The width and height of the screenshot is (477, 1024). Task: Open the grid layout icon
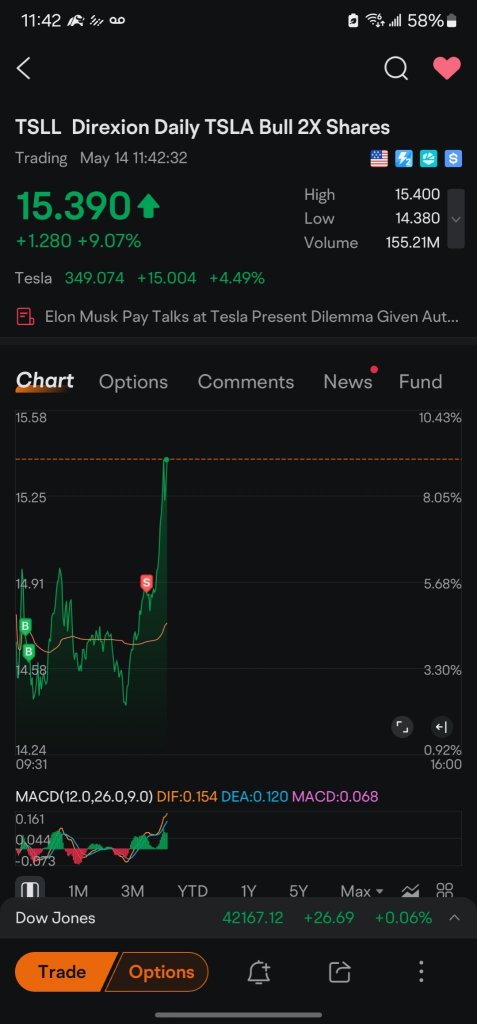[445, 891]
